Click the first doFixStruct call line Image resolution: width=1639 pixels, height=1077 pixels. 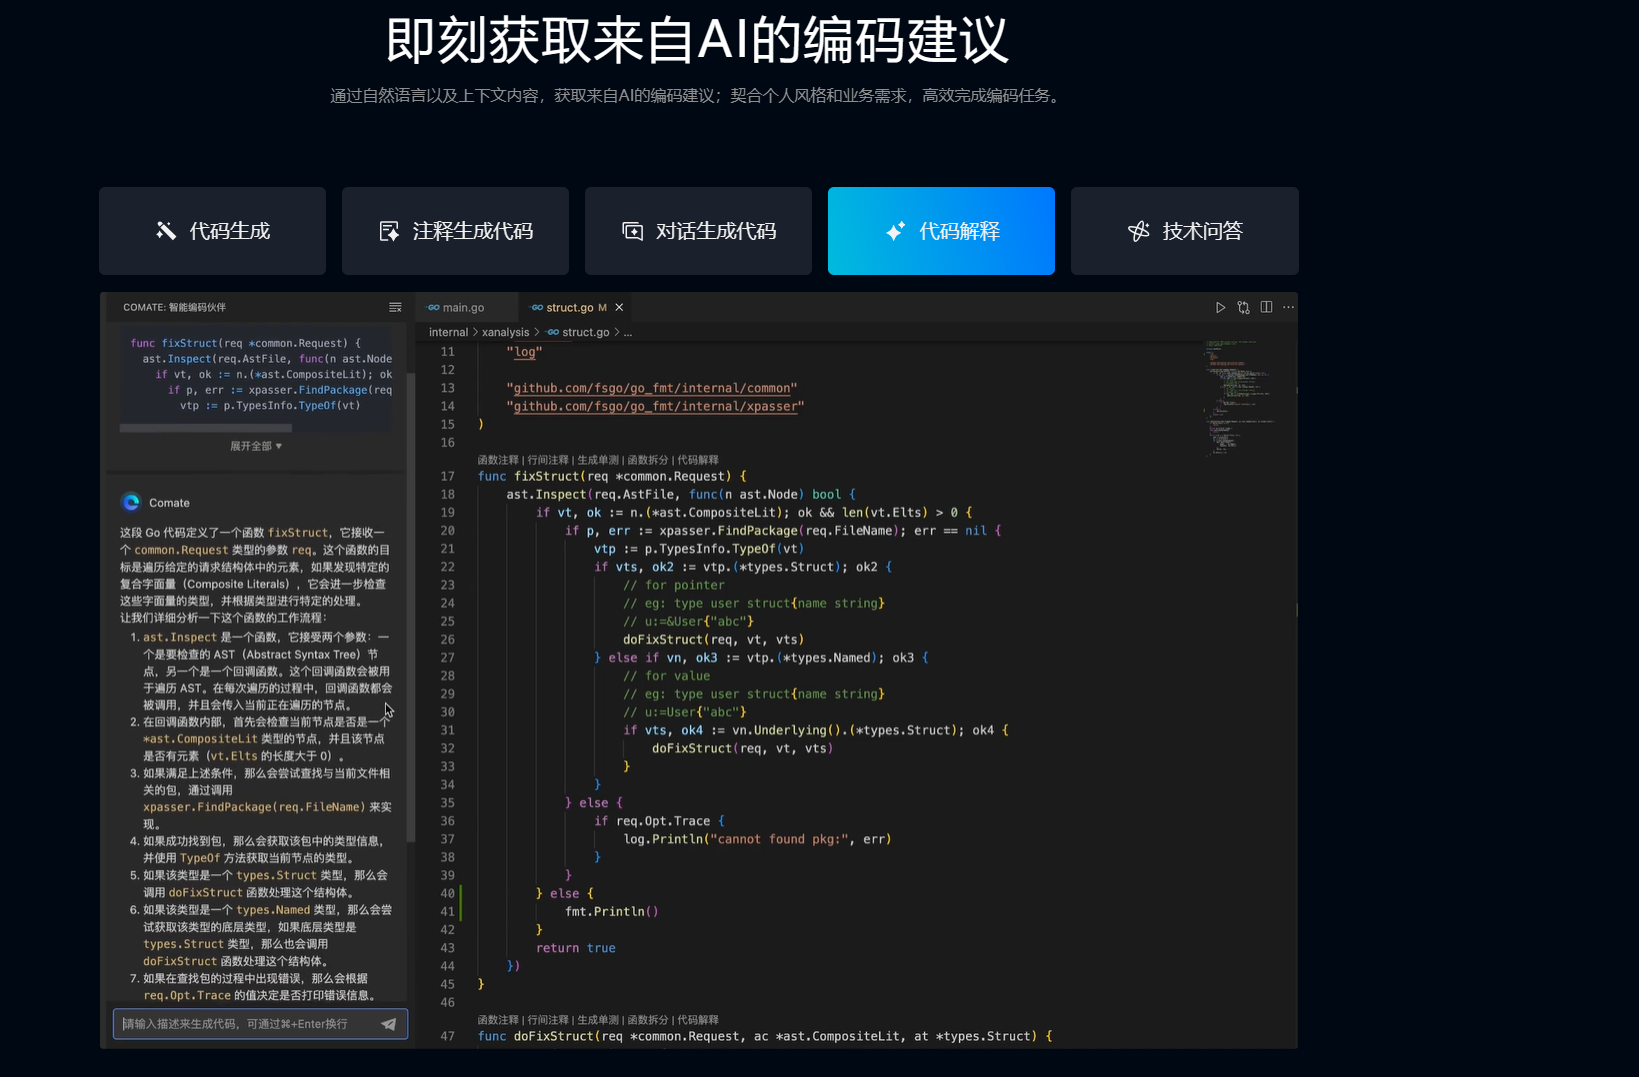(713, 639)
